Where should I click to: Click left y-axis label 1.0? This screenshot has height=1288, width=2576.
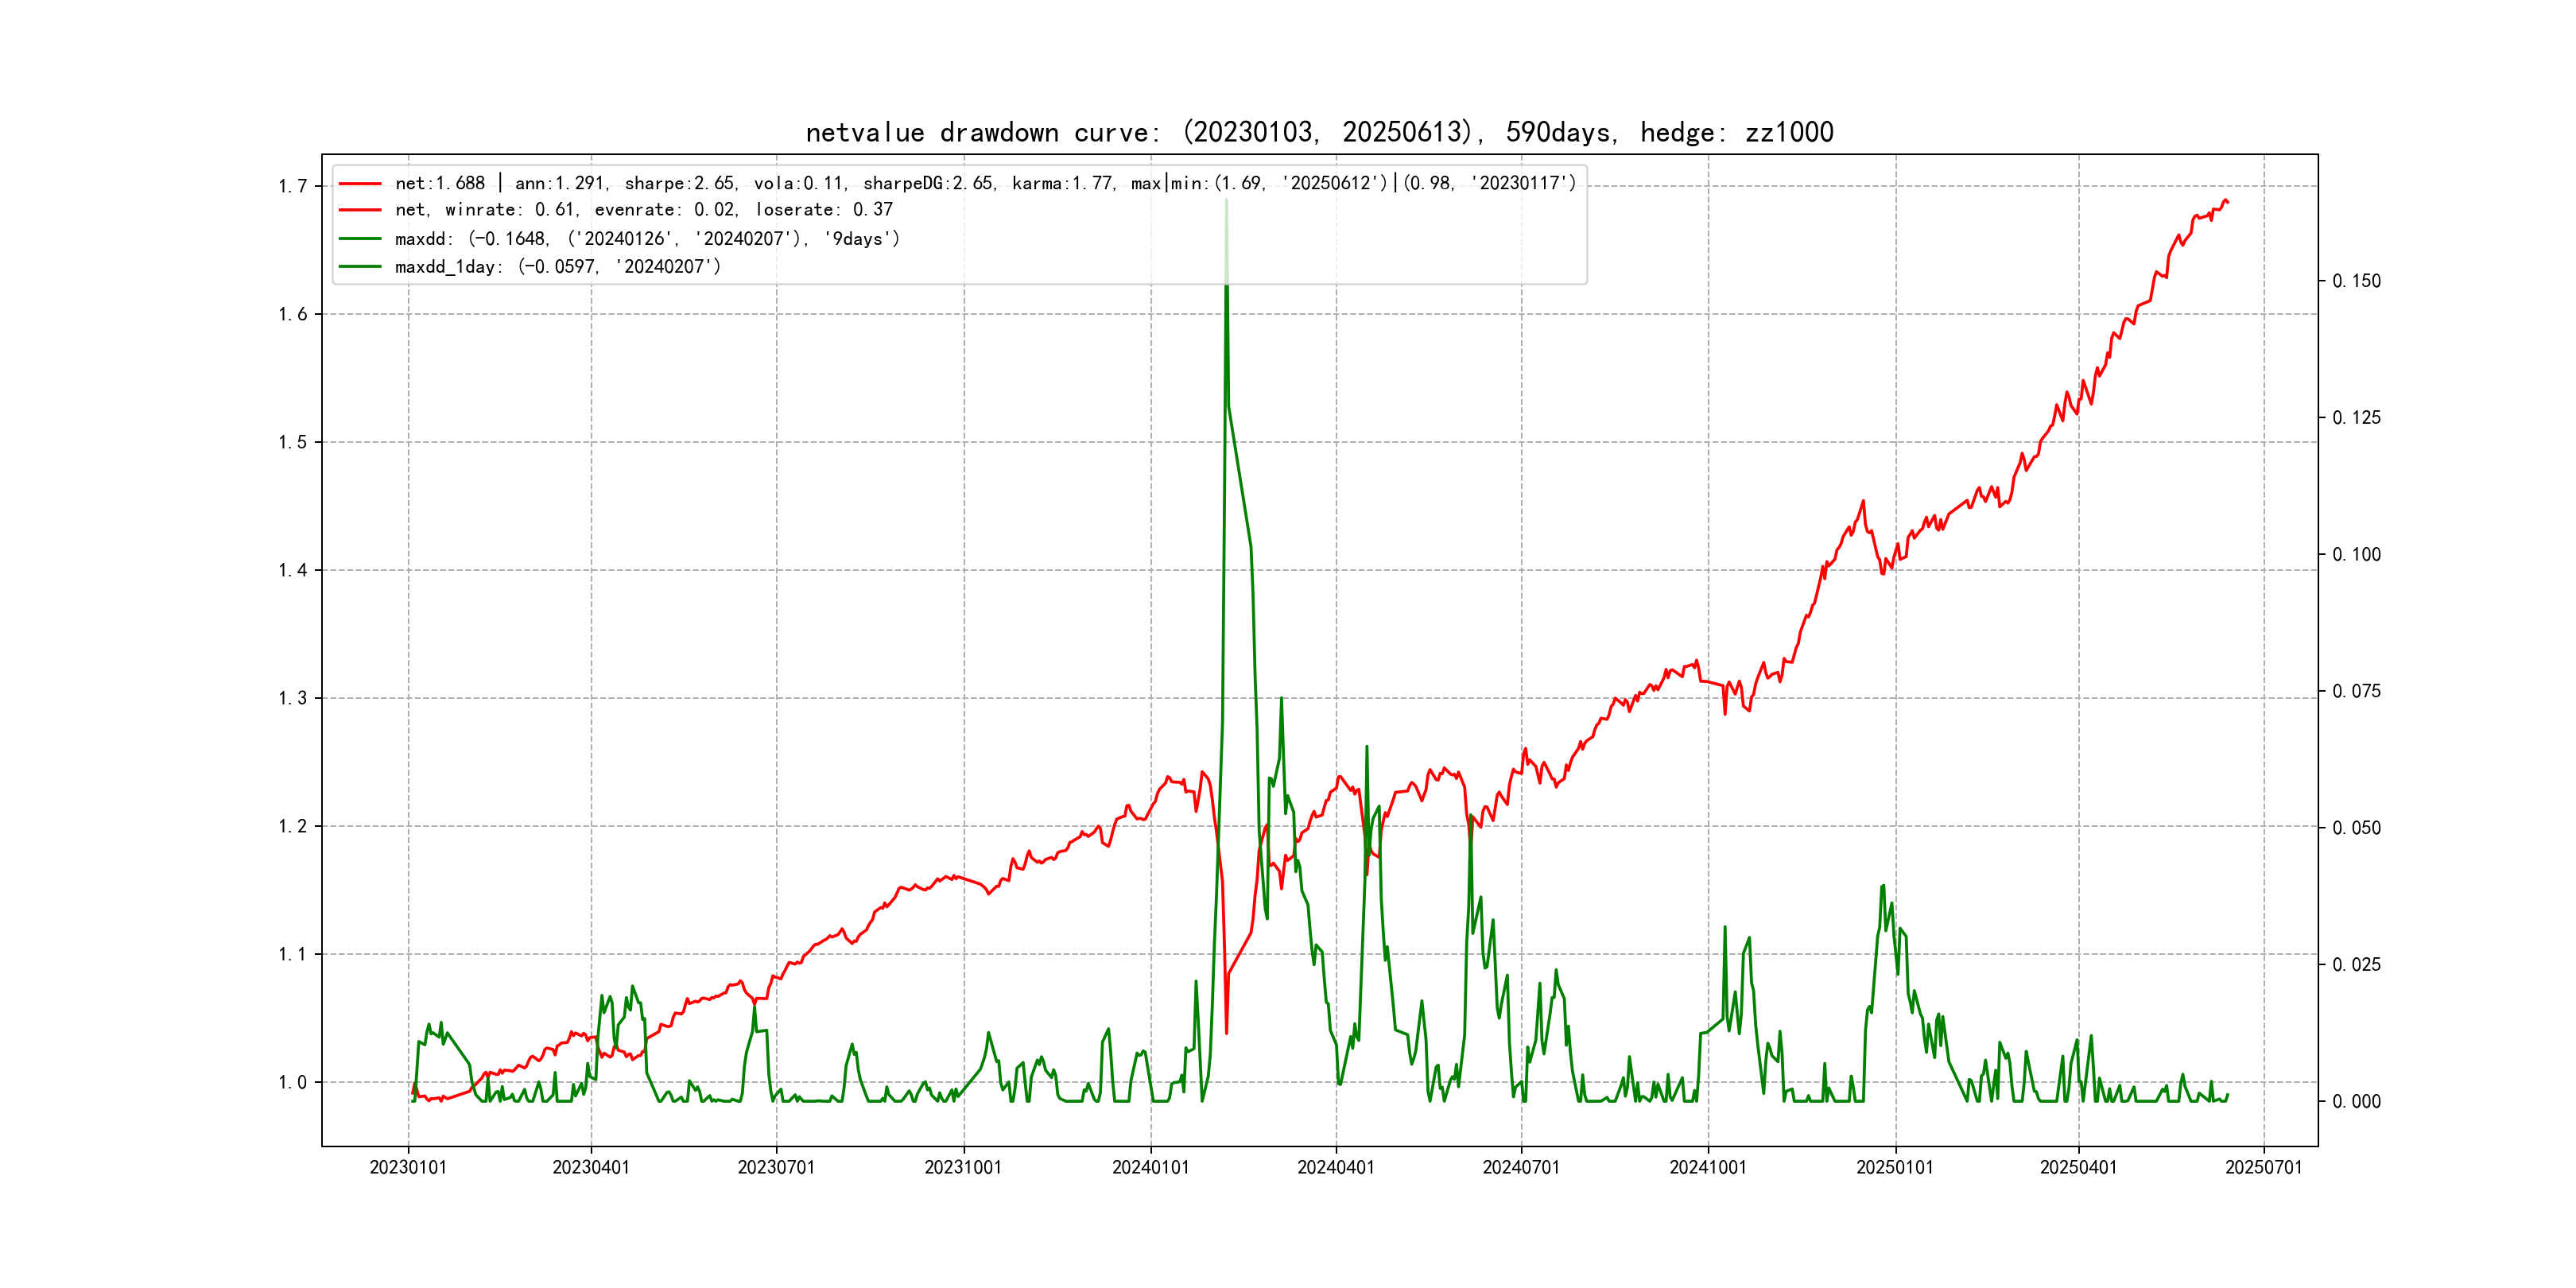pyautogui.click(x=292, y=1083)
